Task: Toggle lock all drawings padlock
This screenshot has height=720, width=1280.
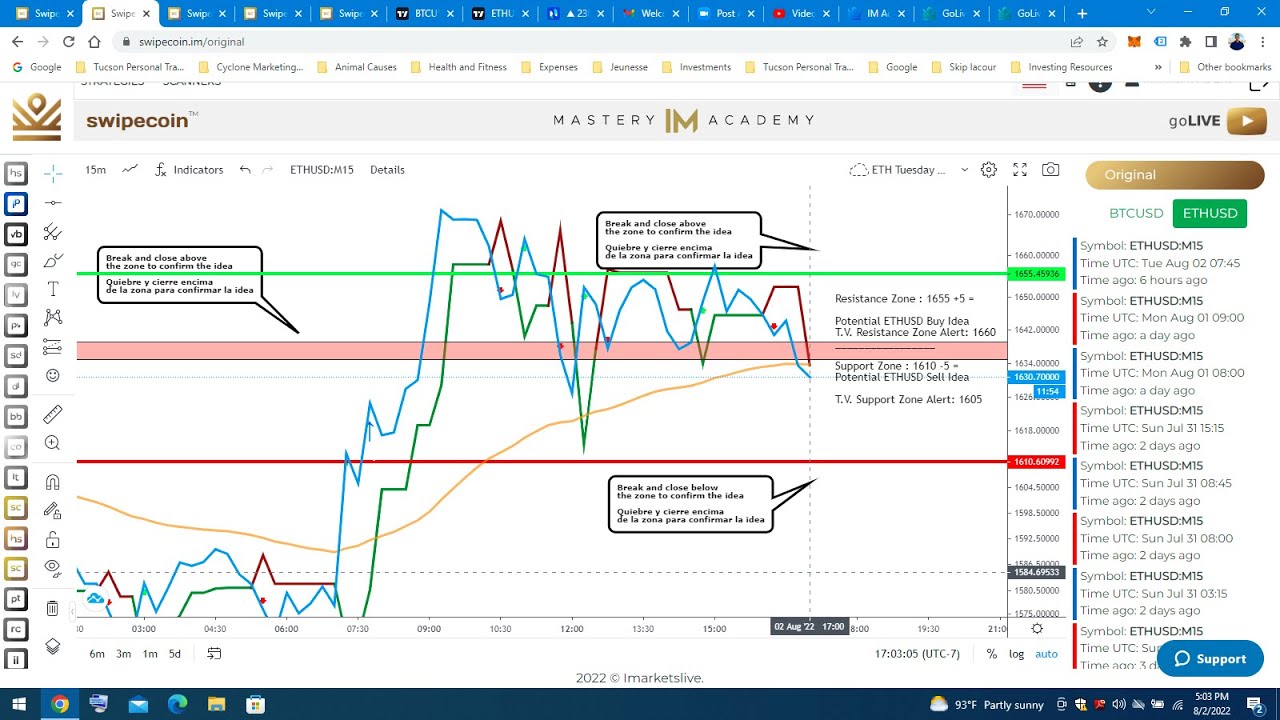Action: (53, 540)
